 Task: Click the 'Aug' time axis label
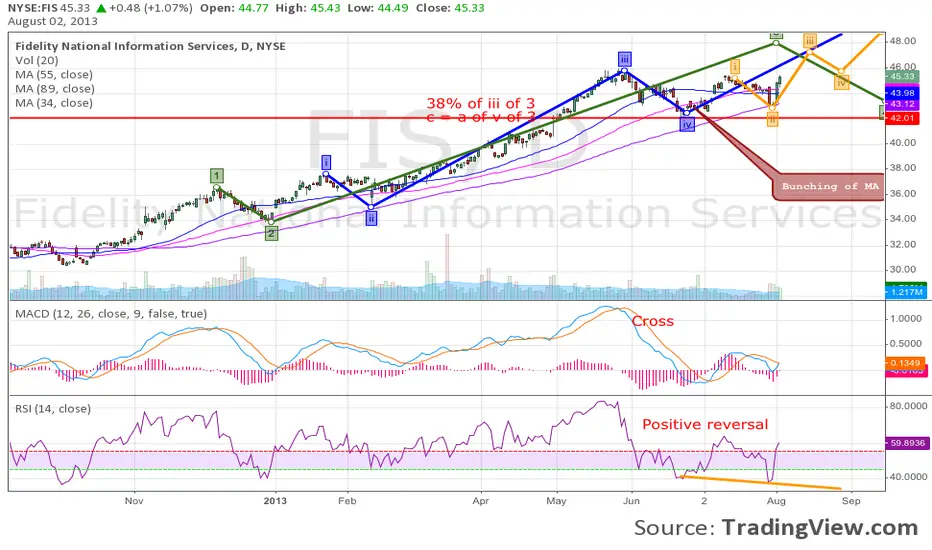(x=776, y=501)
